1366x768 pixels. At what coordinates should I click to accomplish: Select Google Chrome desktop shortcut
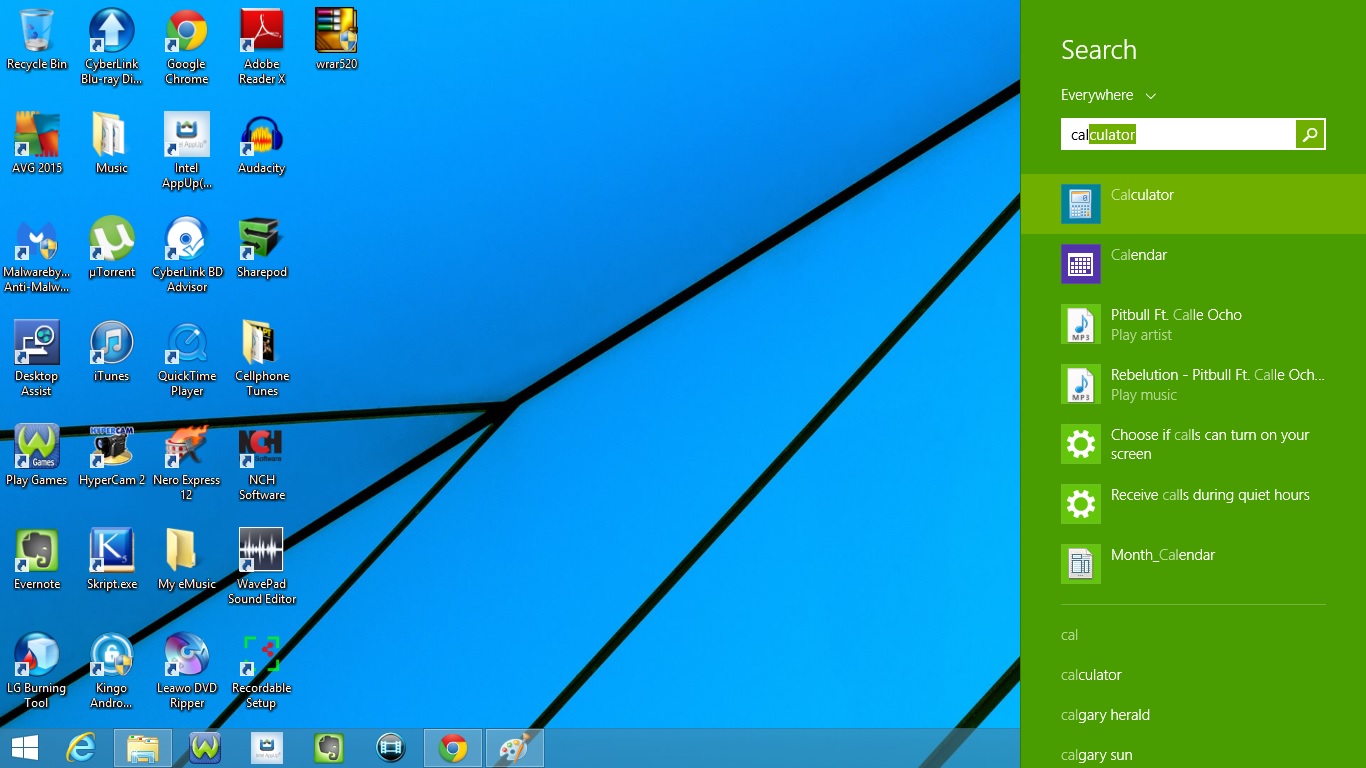coord(187,47)
